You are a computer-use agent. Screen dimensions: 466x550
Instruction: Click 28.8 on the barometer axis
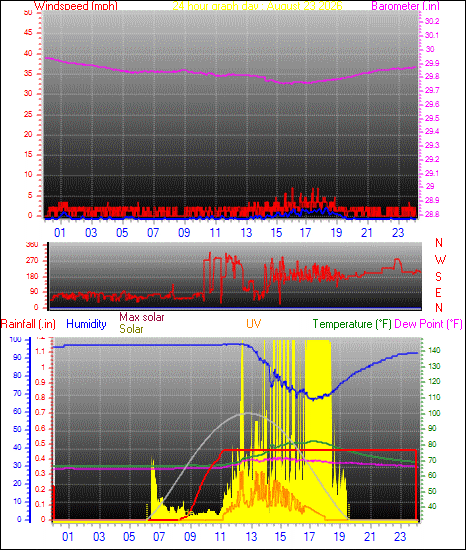[432, 214]
